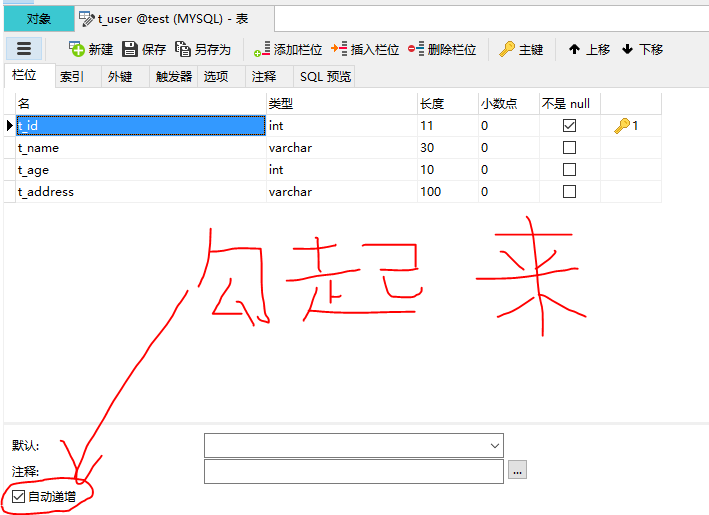The height and width of the screenshot is (515, 709).
Task: Click the ... button next to 注释
Action: click(517, 470)
